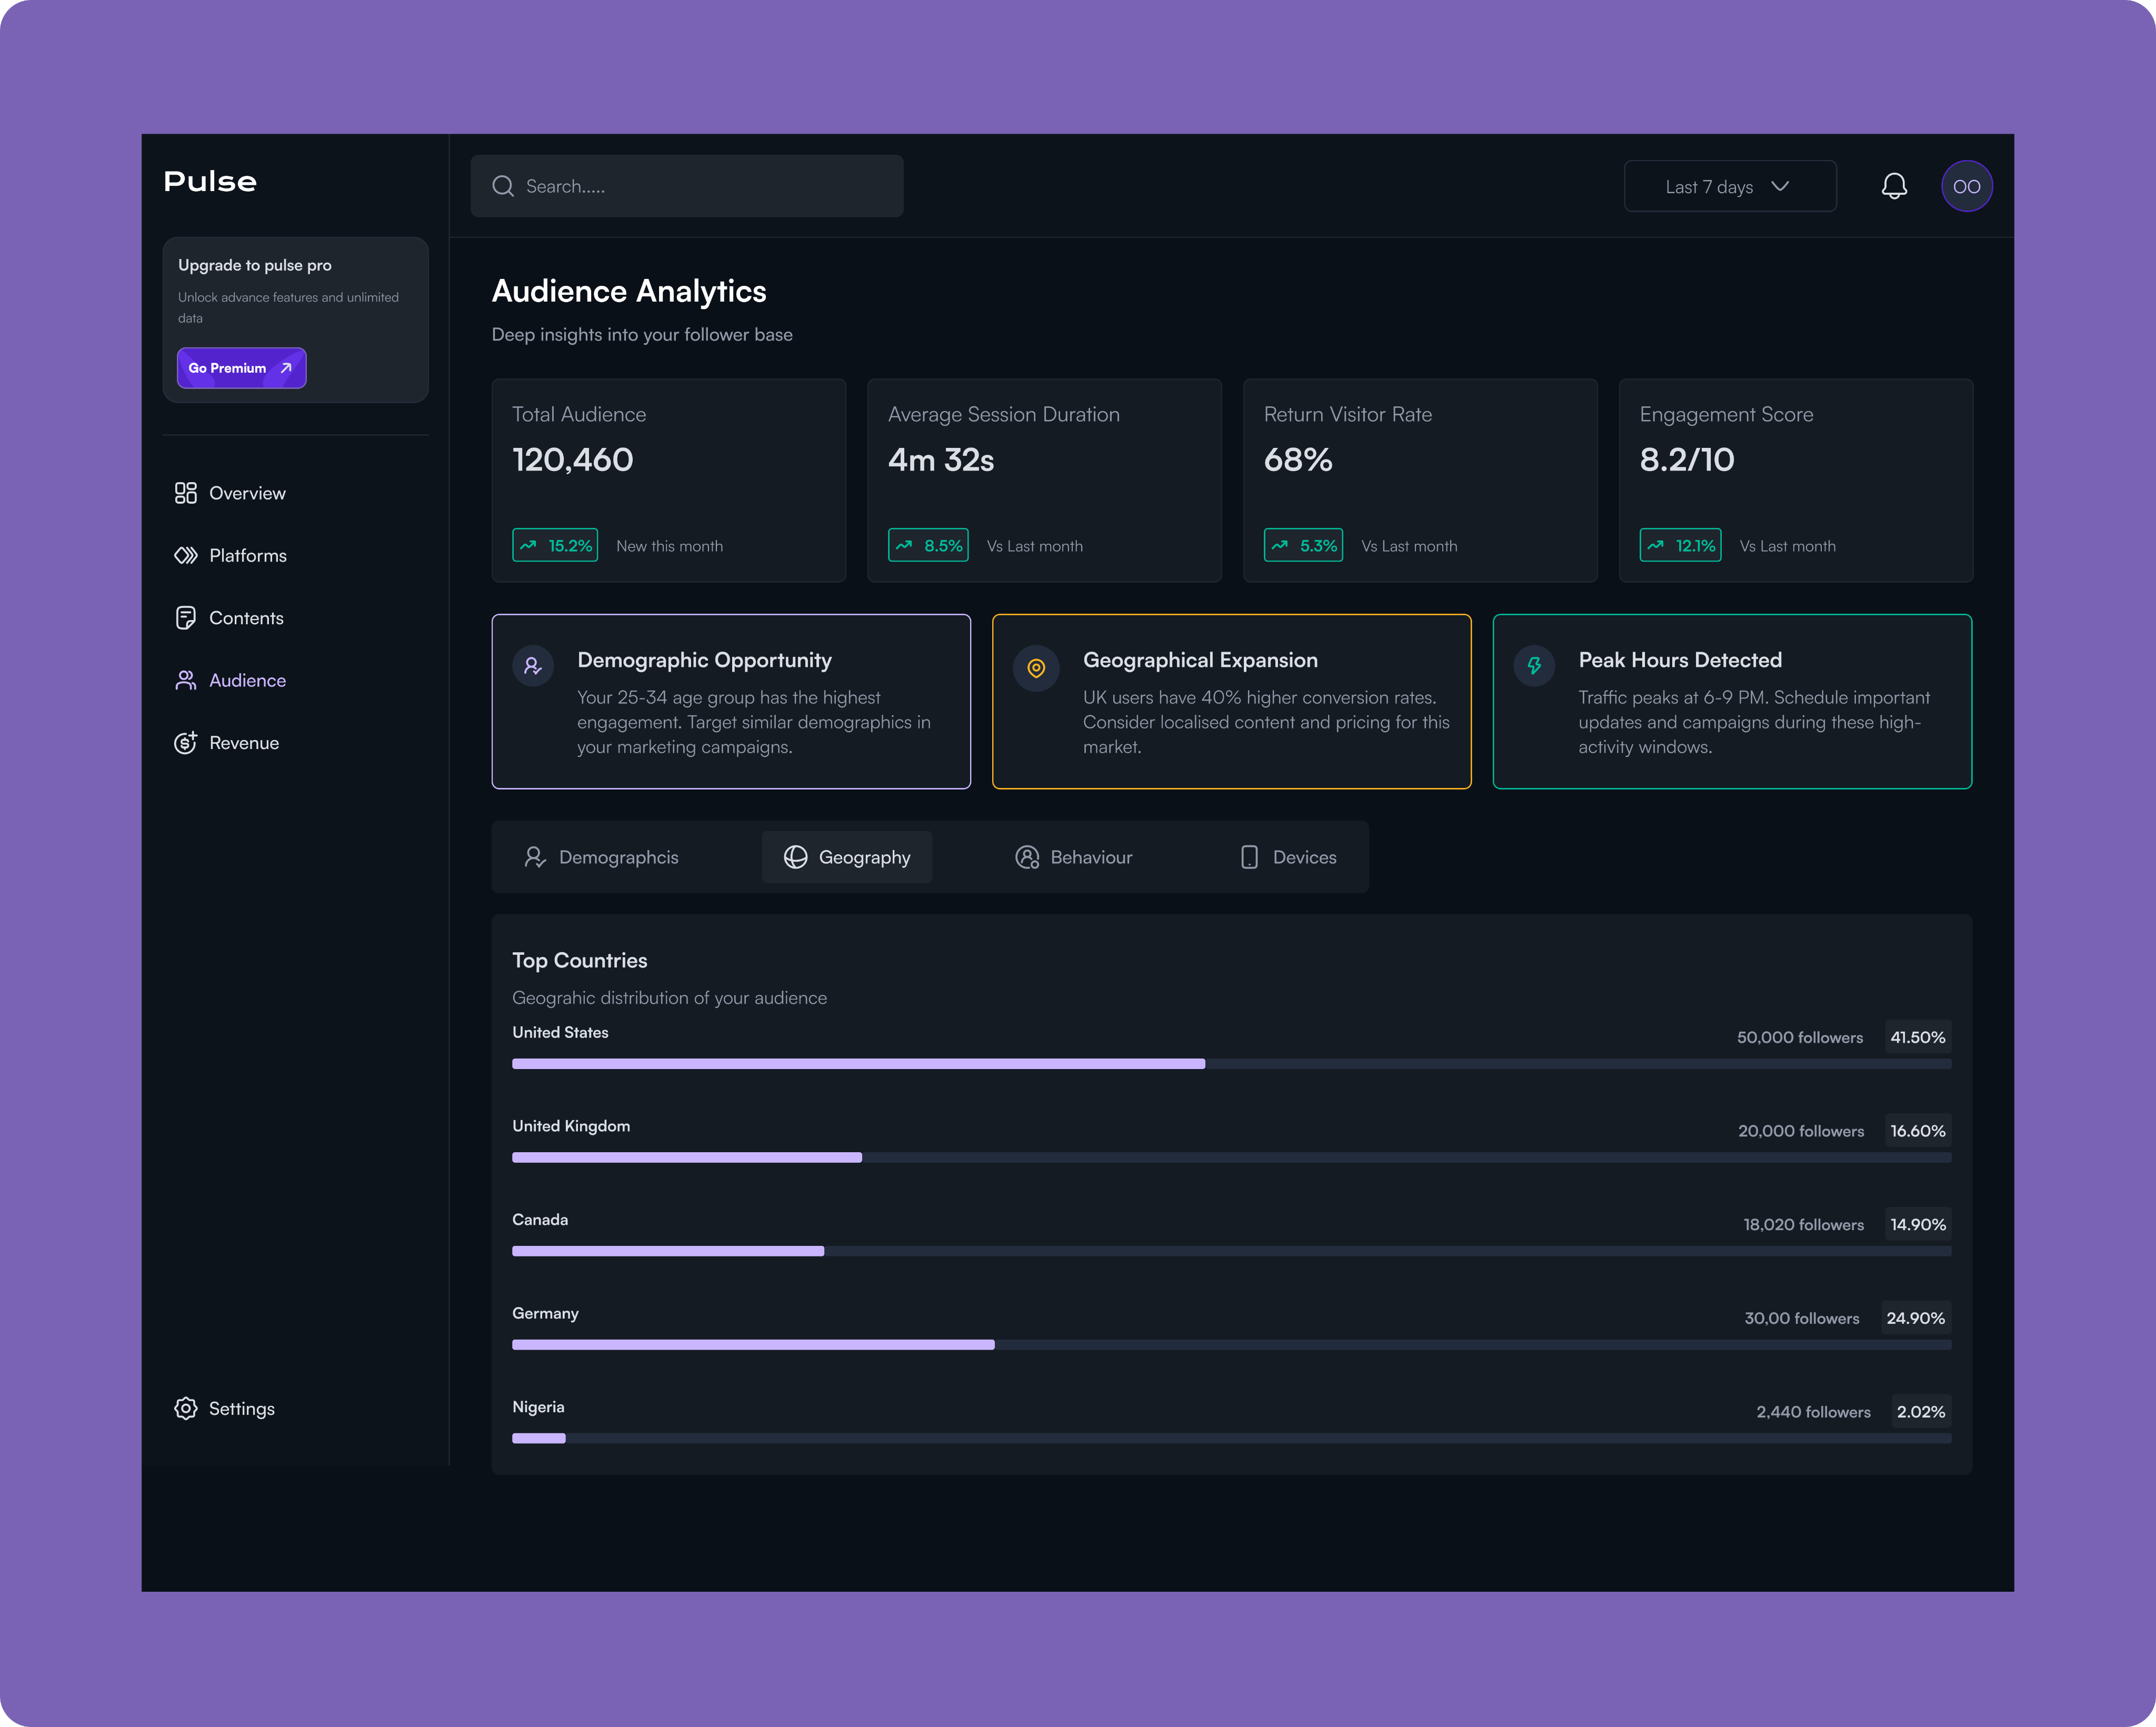This screenshot has height=1727, width=2156.
Task: Open the Last 7 days dropdown
Action: click(1729, 186)
